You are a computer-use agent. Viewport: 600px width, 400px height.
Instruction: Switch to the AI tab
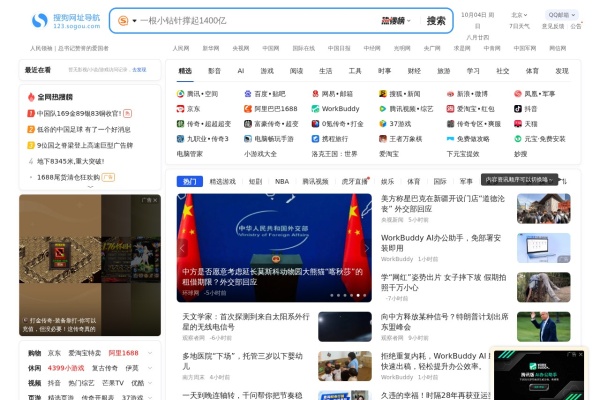coord(241,71)
